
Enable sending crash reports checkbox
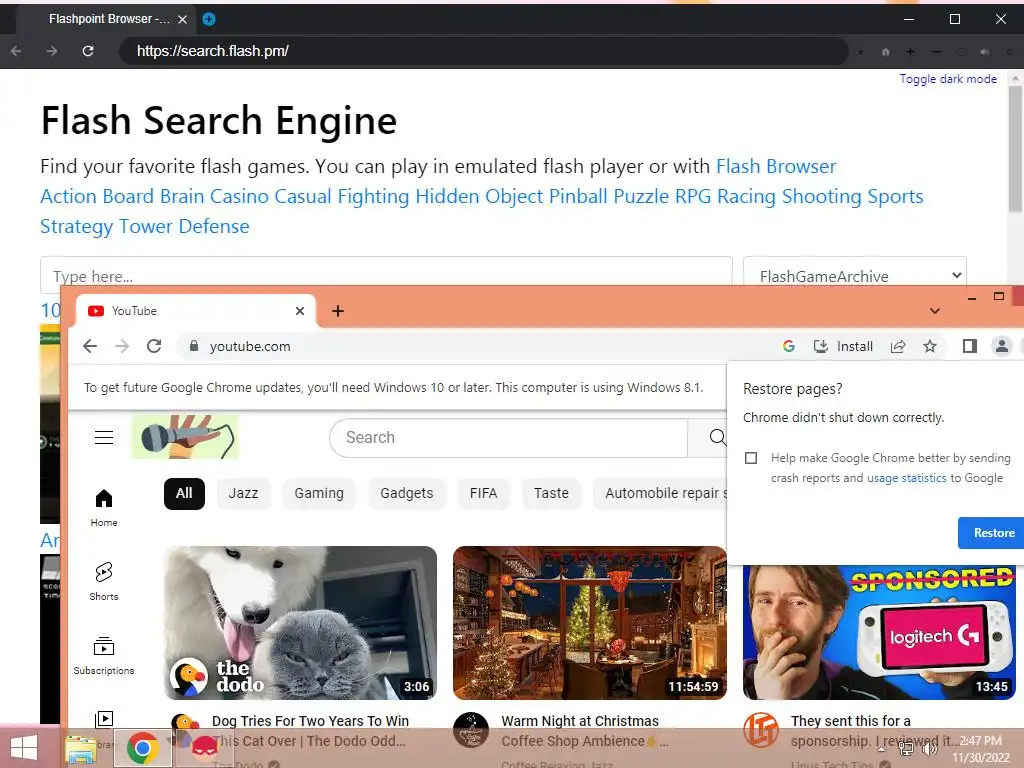(x=751, y=458)
